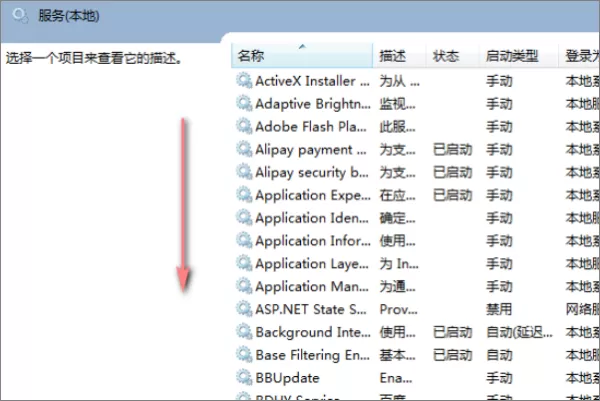Select the Application Identity service name
This screenshot has width=600, height=401.
pyautogui.click(x=312, y=218)
